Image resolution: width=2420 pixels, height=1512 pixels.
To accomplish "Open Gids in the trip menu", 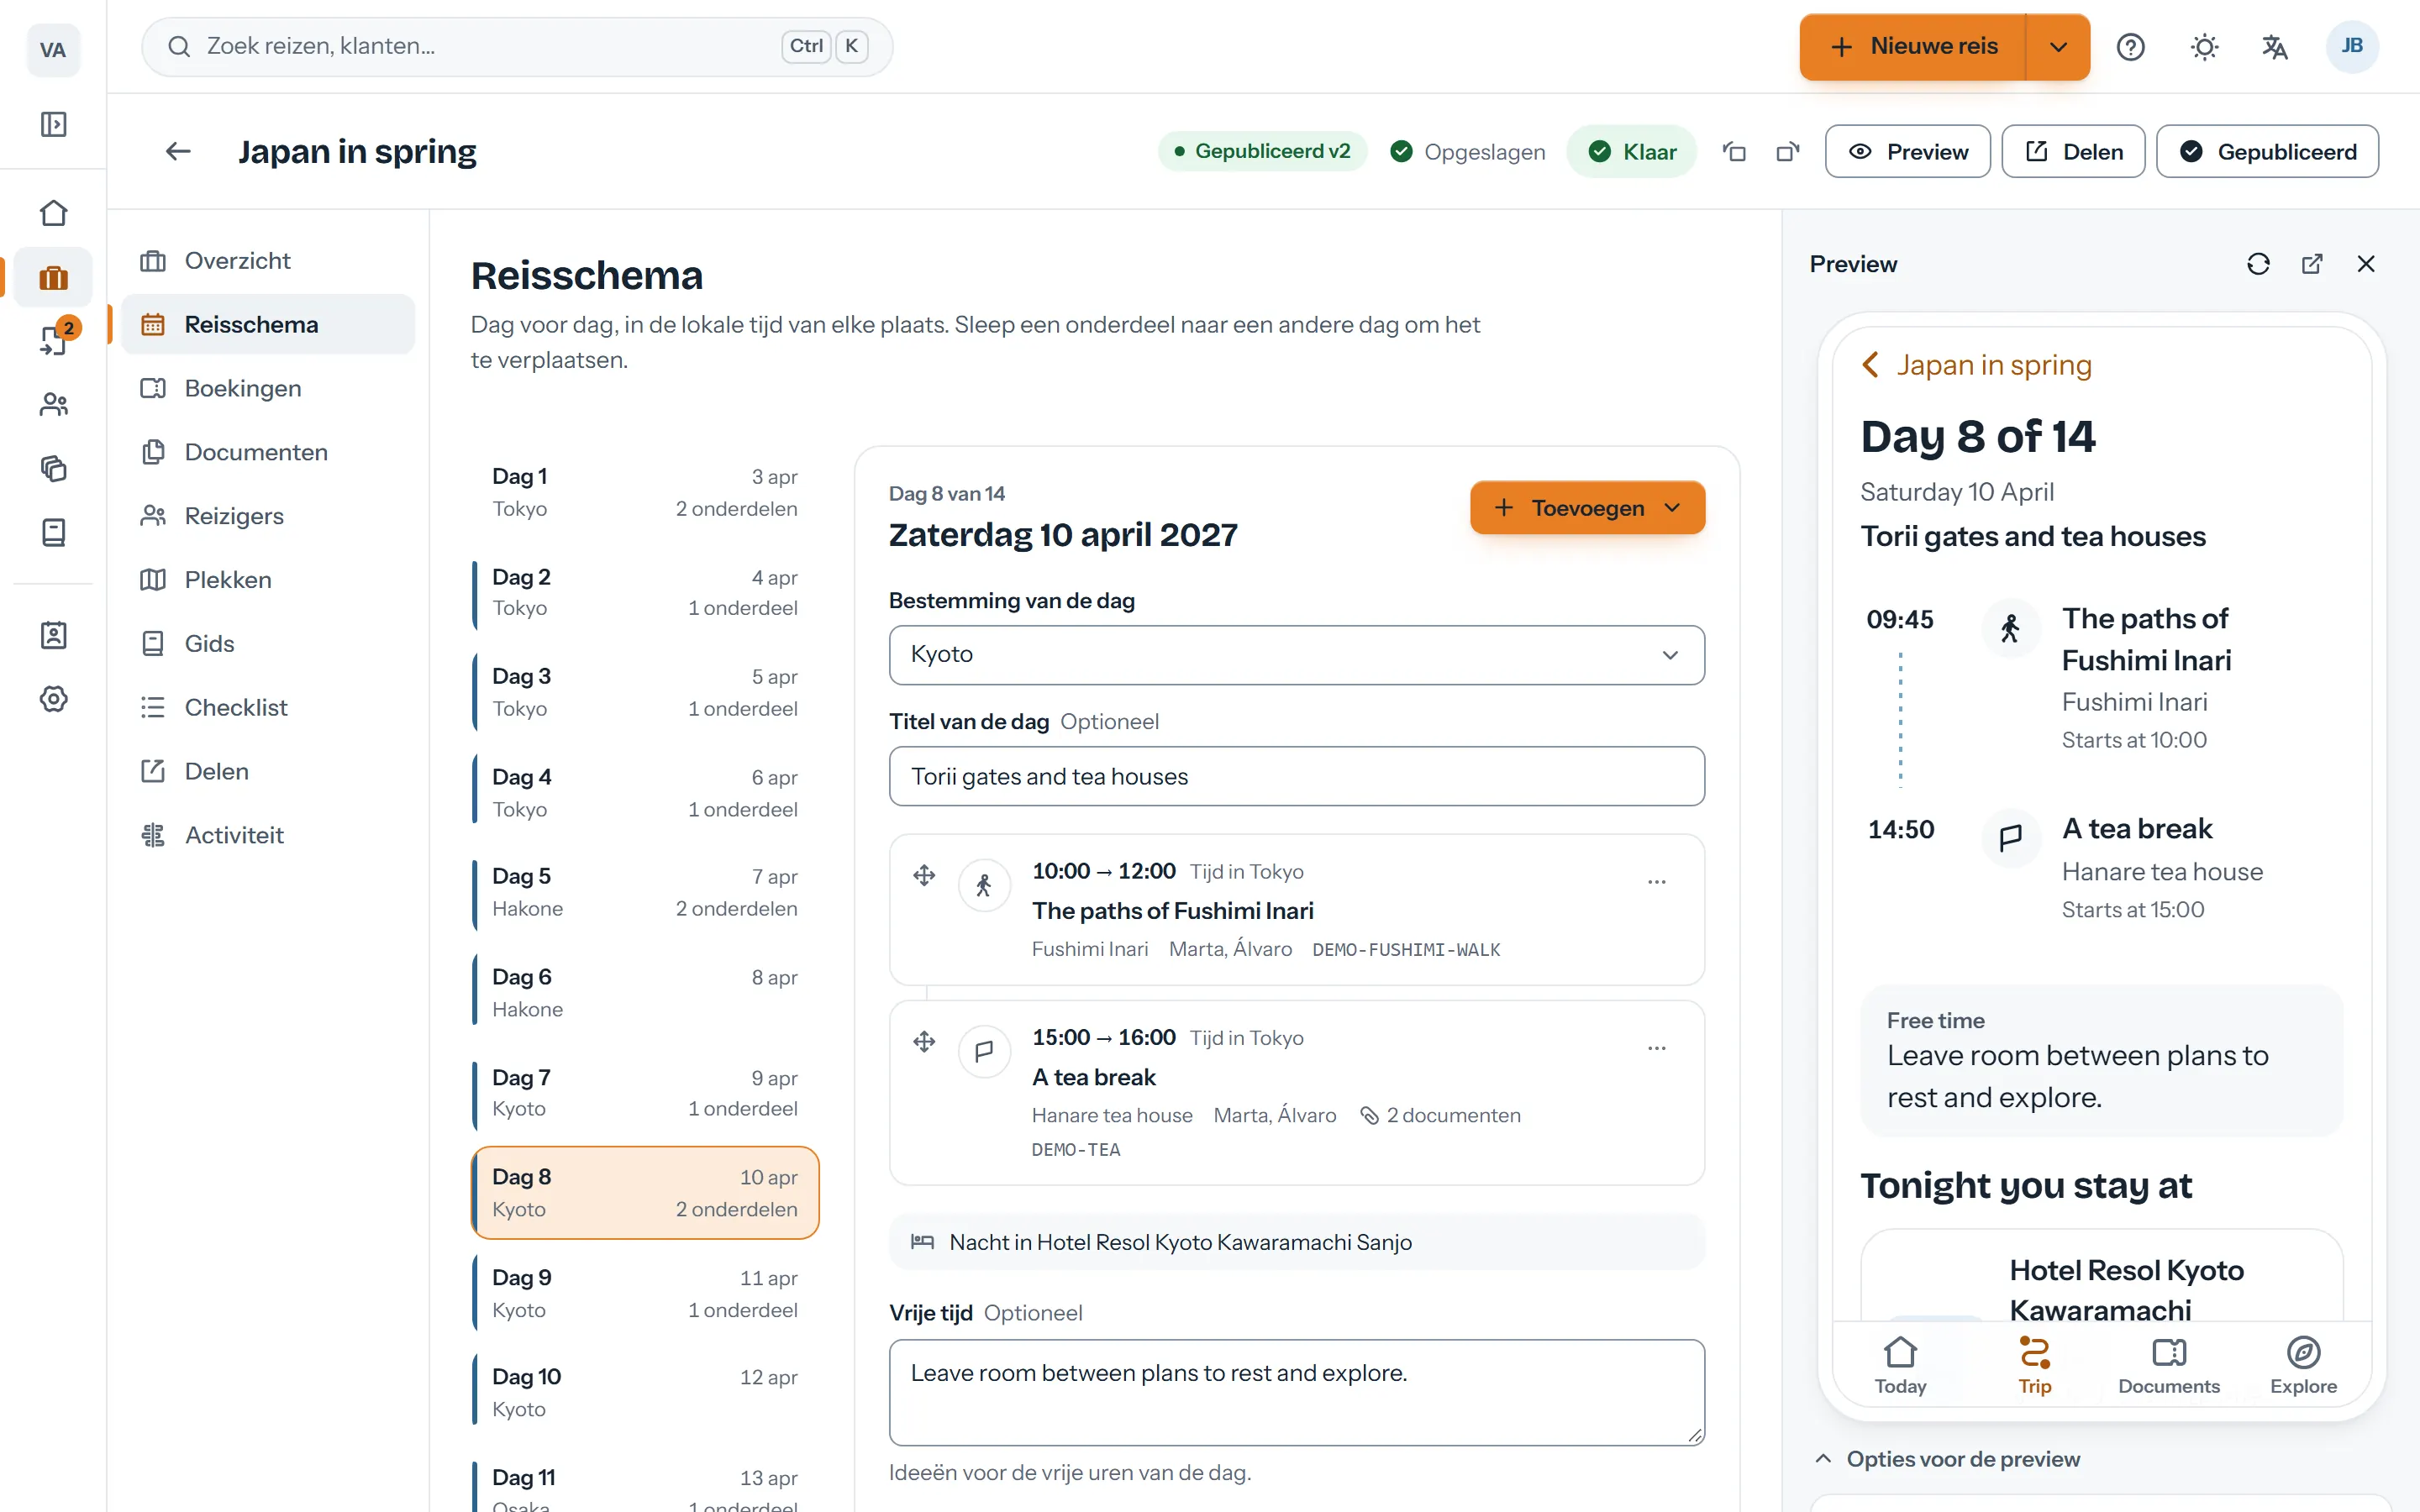I will click(267, 644).
